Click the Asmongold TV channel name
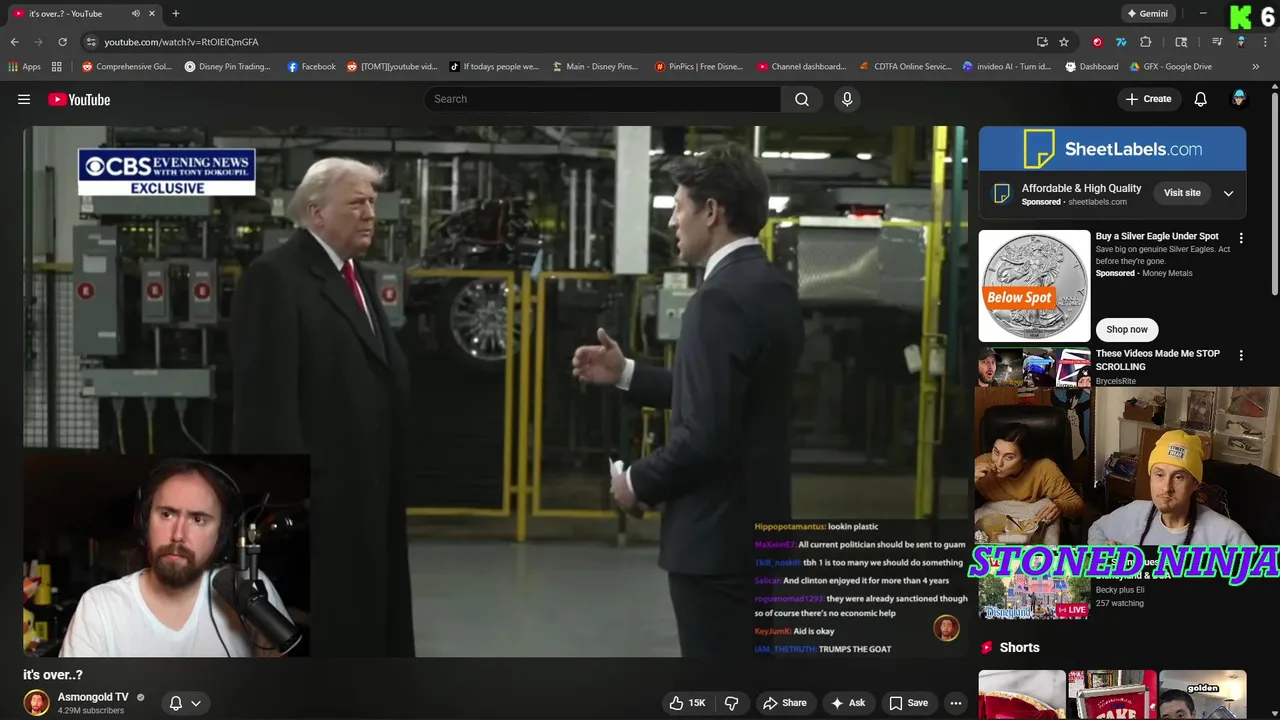This screenshot has height=720, width=1280. point(93,697)
